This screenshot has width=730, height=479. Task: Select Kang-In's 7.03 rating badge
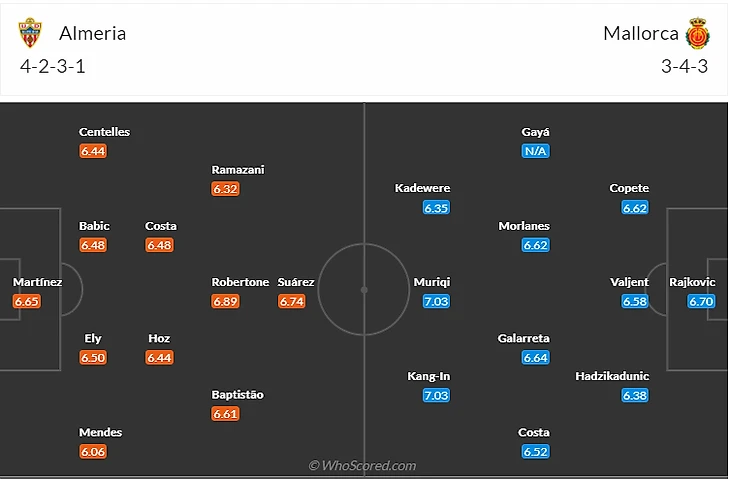[436, 395]
